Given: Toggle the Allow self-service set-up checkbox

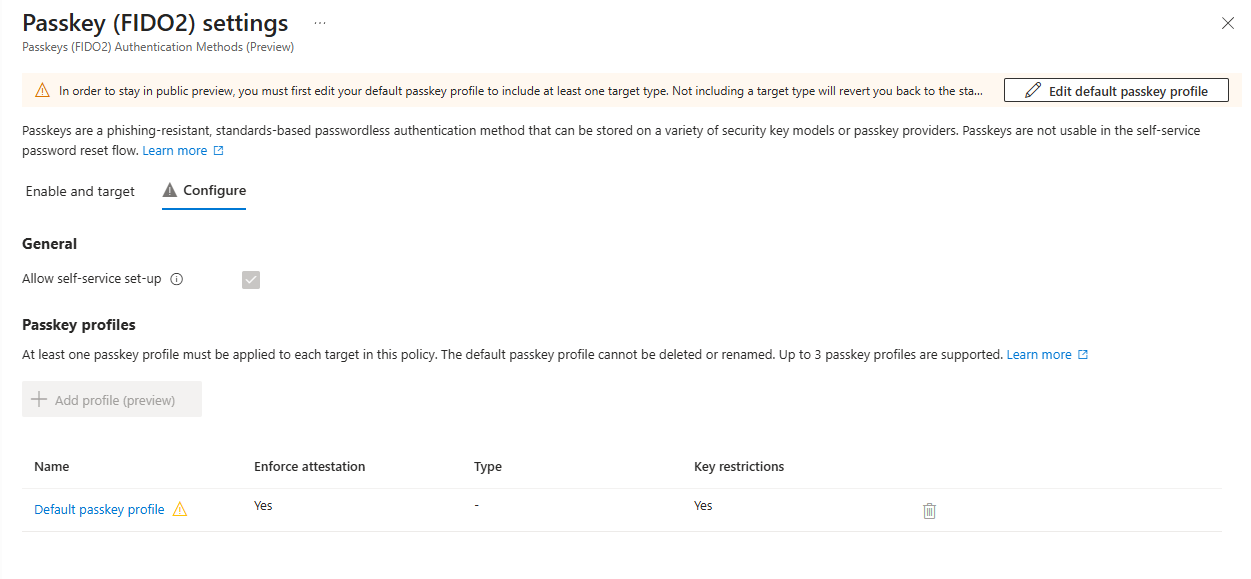Looking at the screenshot, I should click(x=250, y=279).
